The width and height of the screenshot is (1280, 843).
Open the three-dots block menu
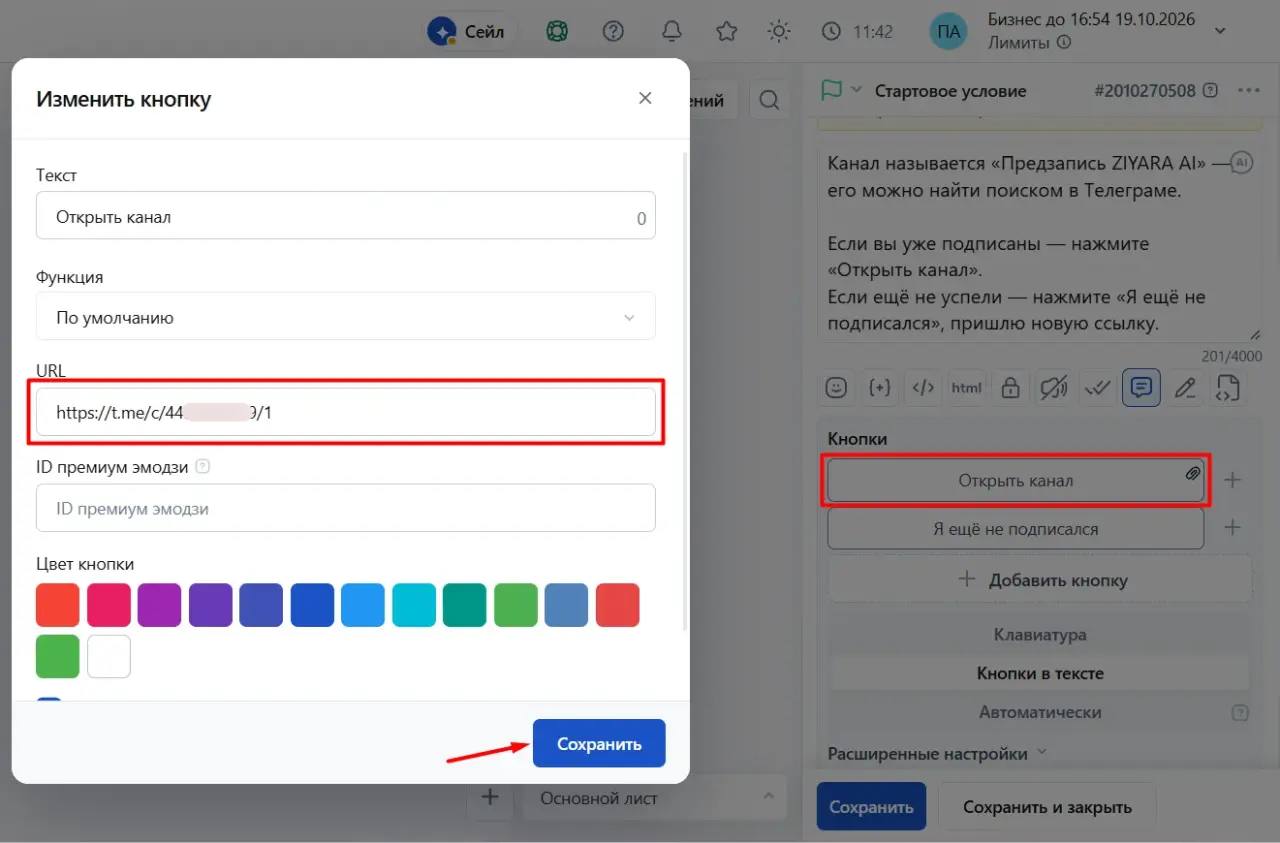1249,90
